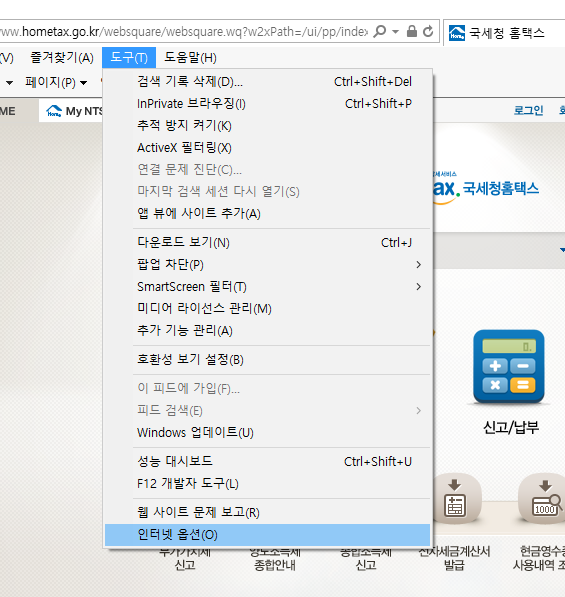
Task: Open 다운로드 보기(N)
Action: [x=268, y=243]
